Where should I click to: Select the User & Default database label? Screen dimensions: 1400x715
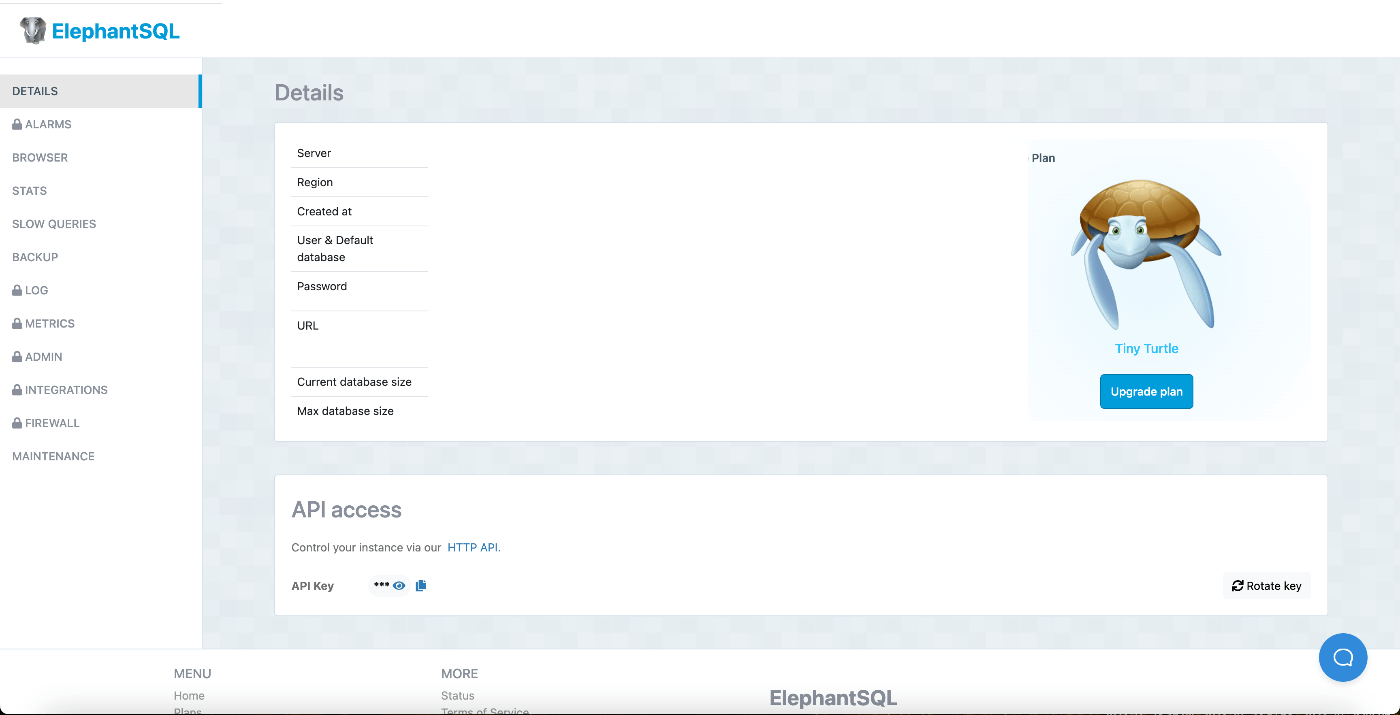pos(335,249)
